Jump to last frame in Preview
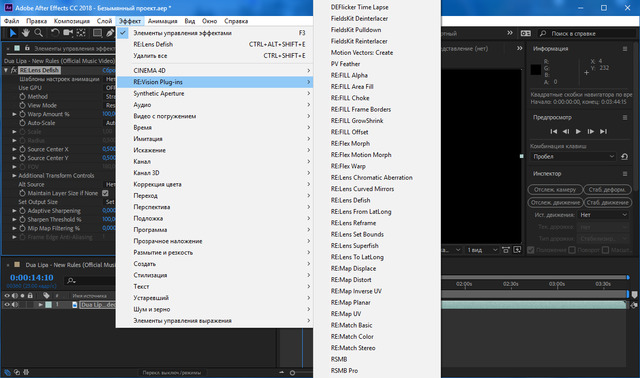640x378 pixels. tap(603, 131)
